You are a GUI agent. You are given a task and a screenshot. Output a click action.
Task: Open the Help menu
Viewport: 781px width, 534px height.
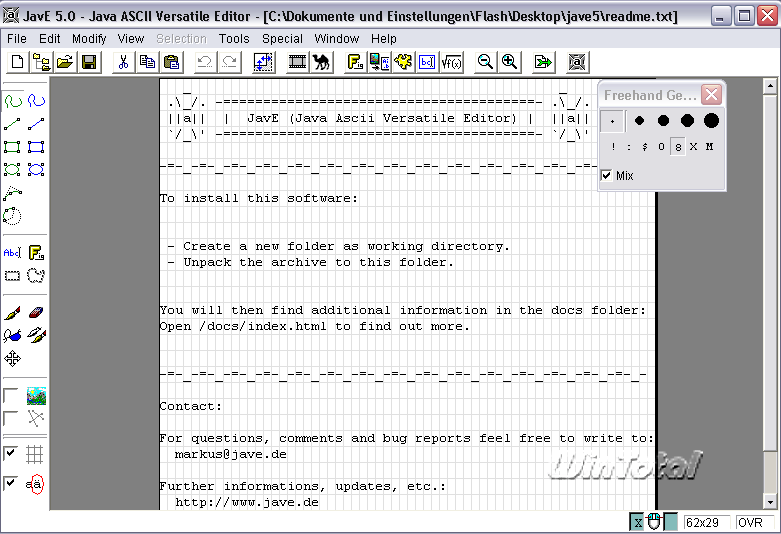384,39
